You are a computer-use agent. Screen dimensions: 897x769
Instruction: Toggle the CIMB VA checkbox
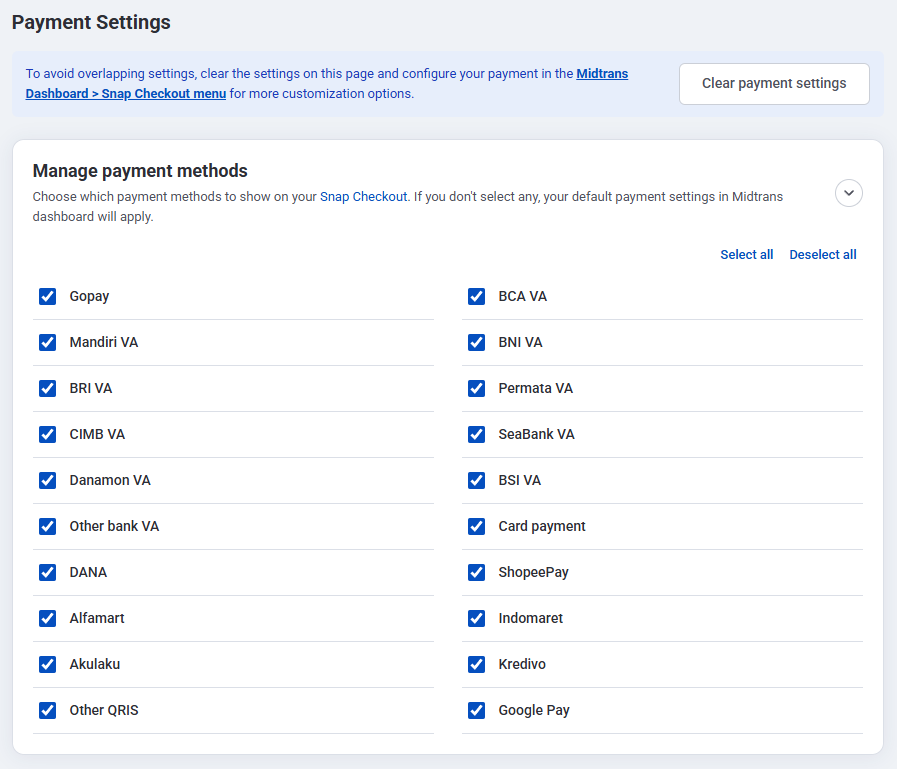[x=47, y=434]
